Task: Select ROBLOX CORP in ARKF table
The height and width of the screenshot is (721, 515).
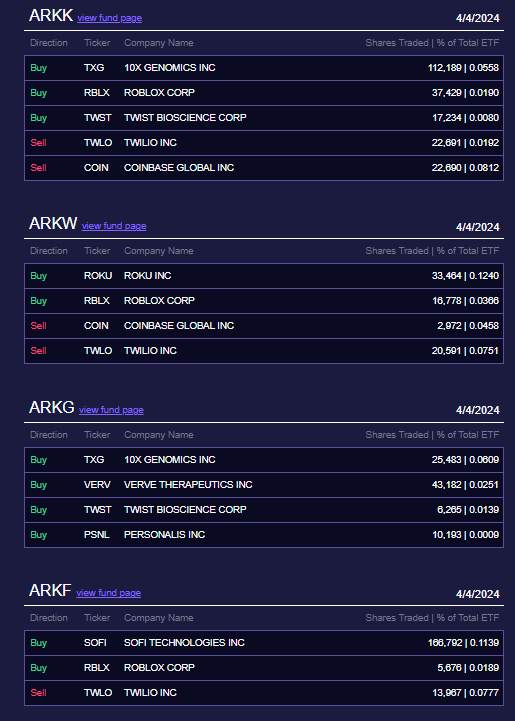Action: point(159,668)
